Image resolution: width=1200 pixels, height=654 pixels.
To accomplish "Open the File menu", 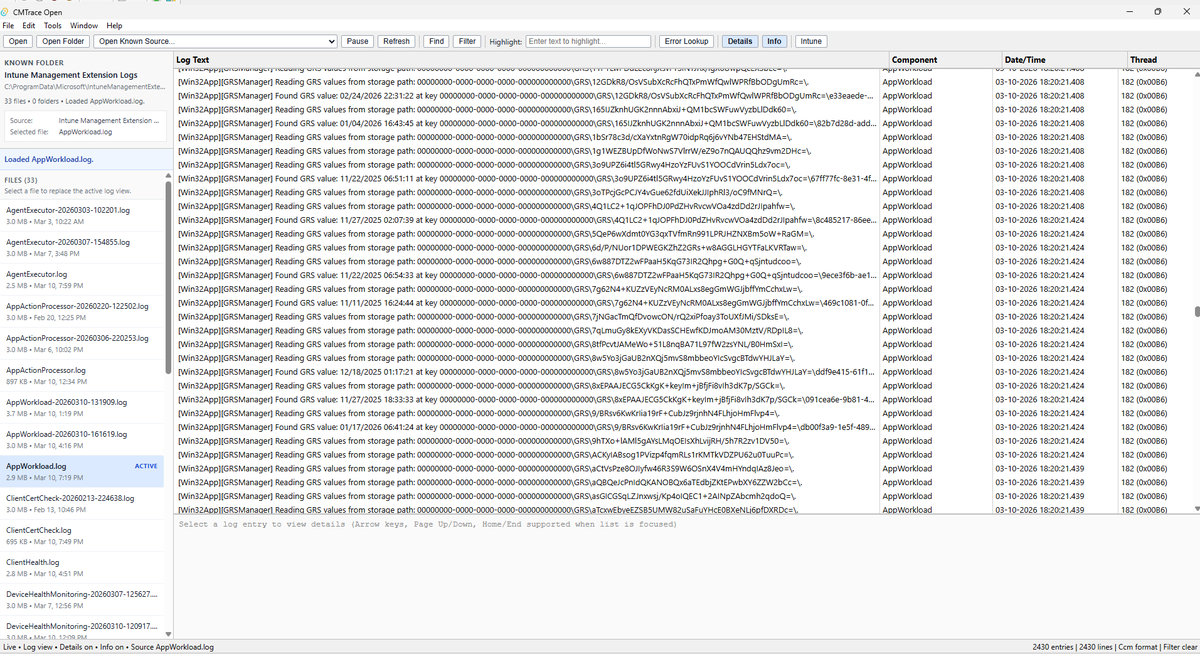I will pyautogui.click(x=10, y=25).
